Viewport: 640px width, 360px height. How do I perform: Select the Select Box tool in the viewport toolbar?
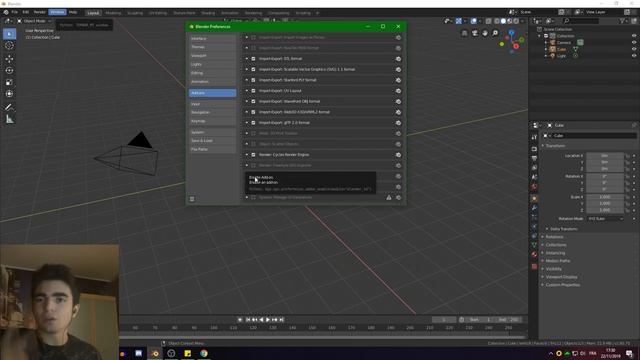pos(9,33)
